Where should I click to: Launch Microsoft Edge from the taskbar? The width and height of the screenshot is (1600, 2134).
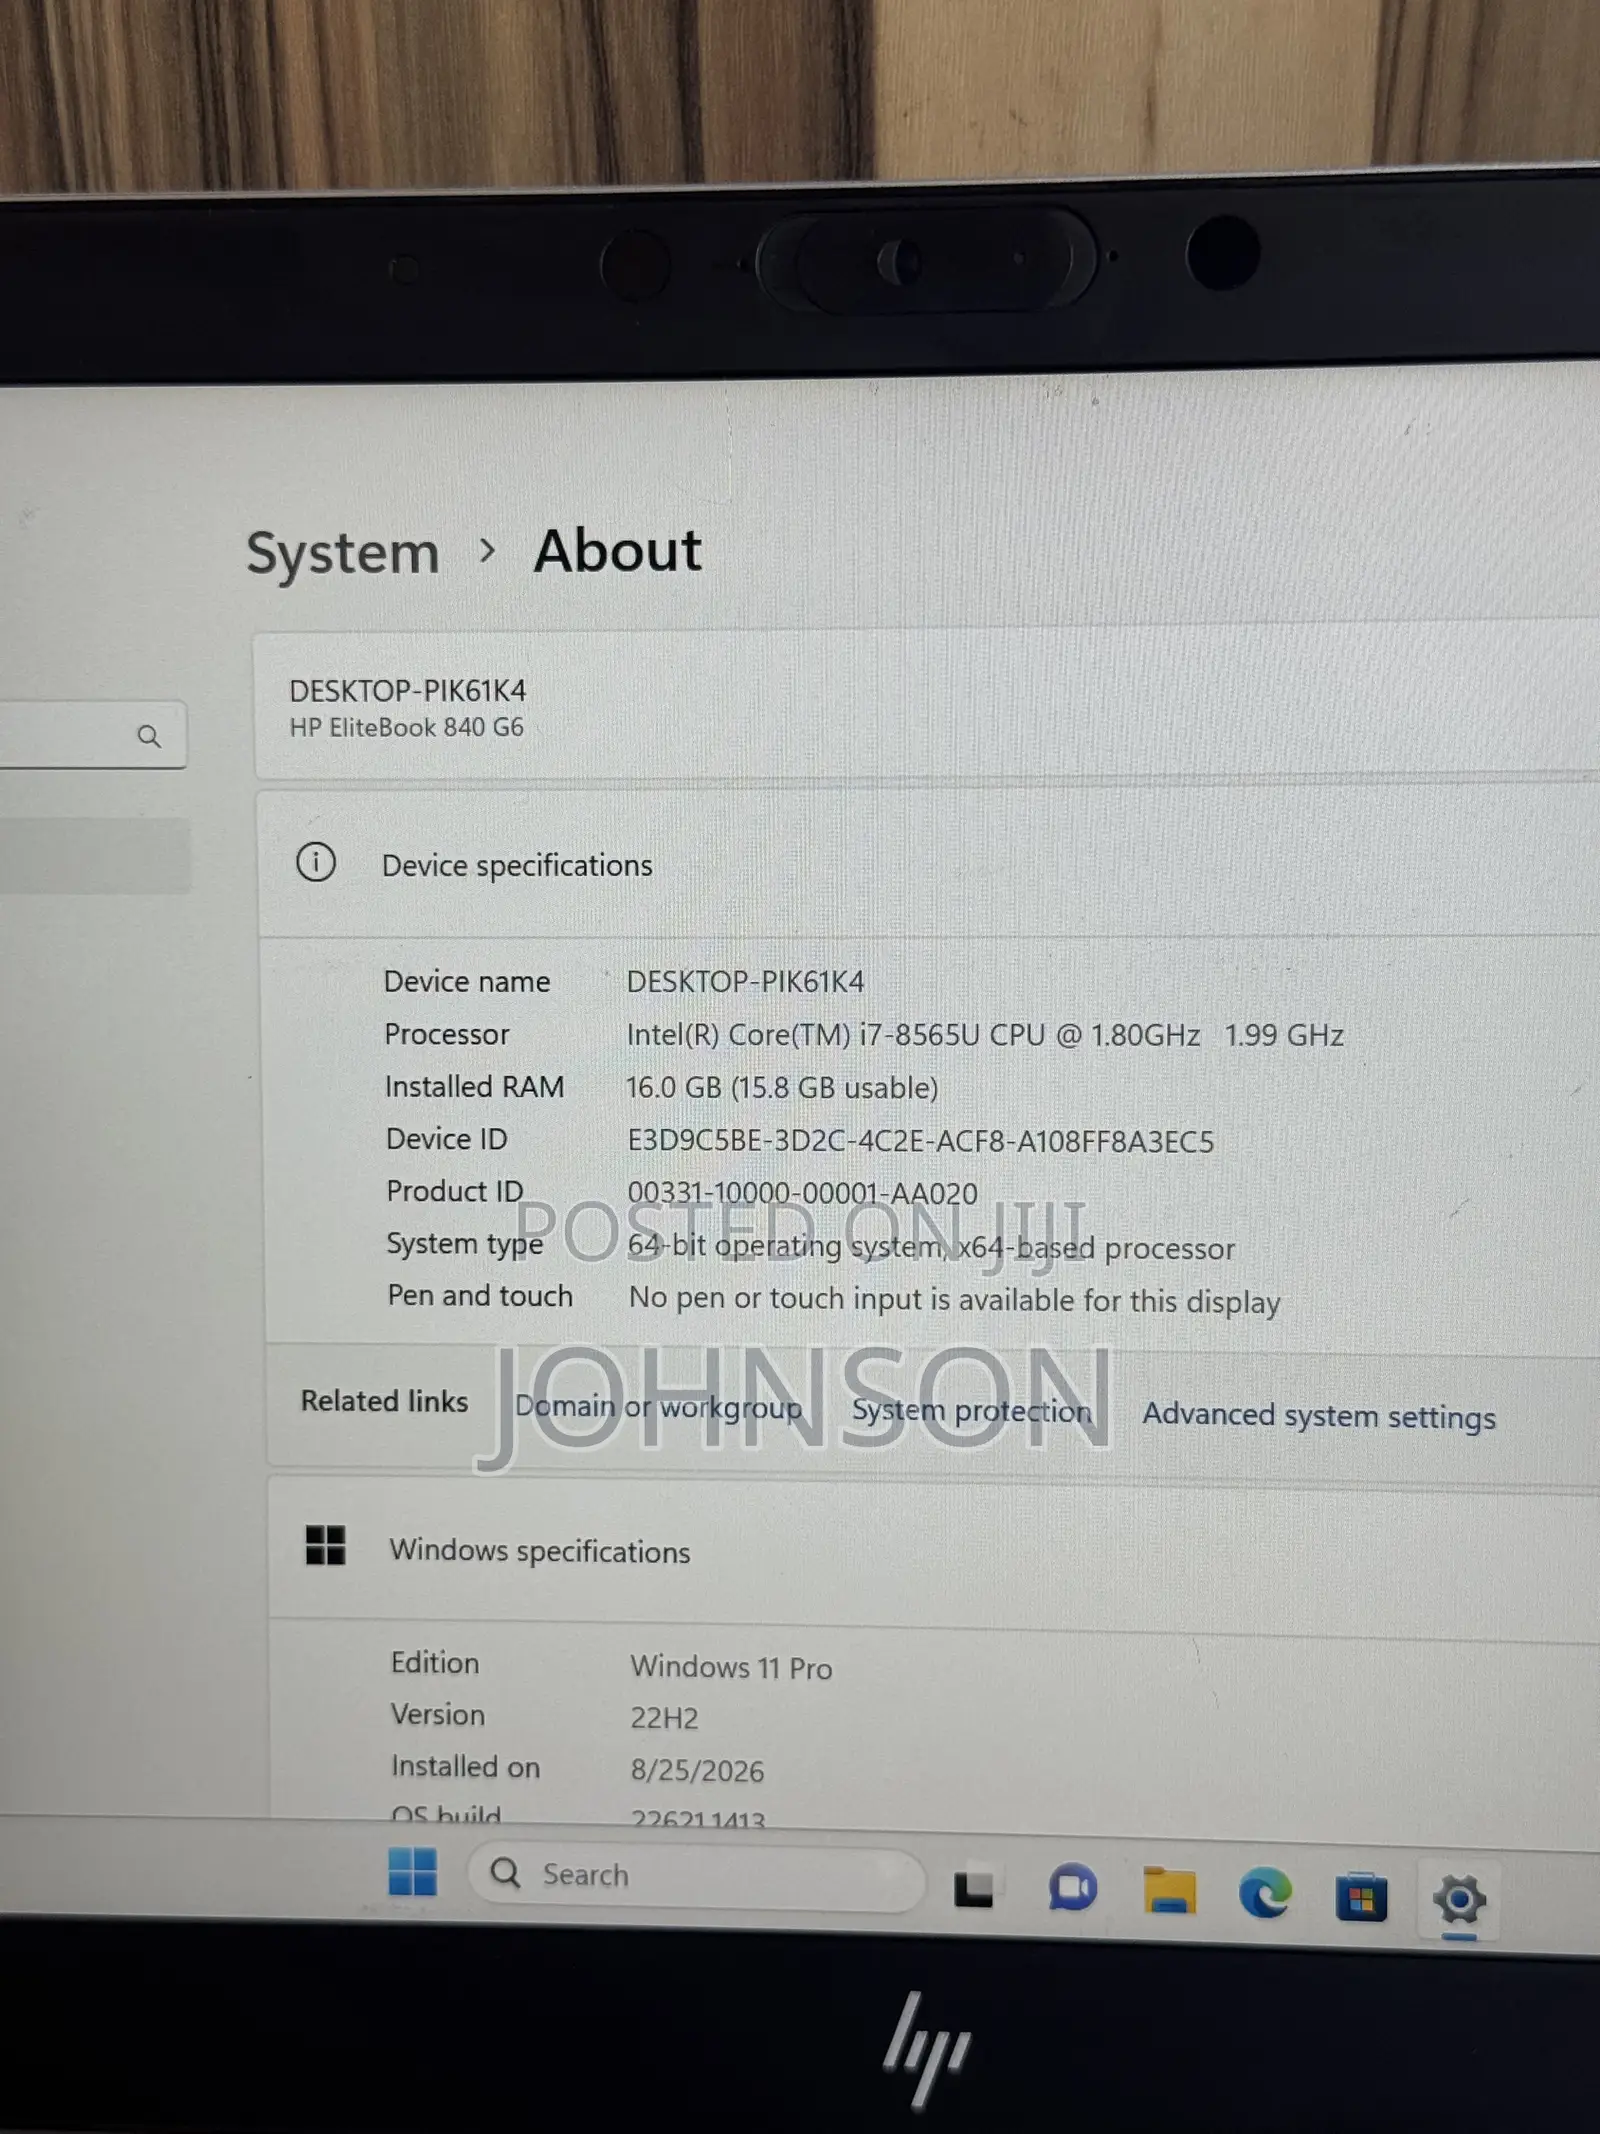coord(1265,1893)
